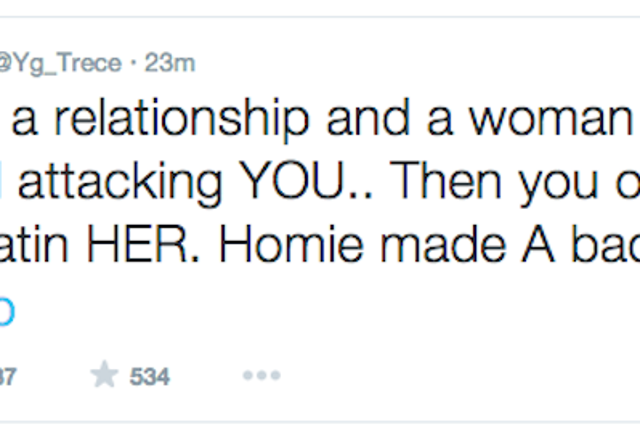Click the word "woman" in the first line
The height and width of the screenshot is (427, 640).
pos(550,120)
